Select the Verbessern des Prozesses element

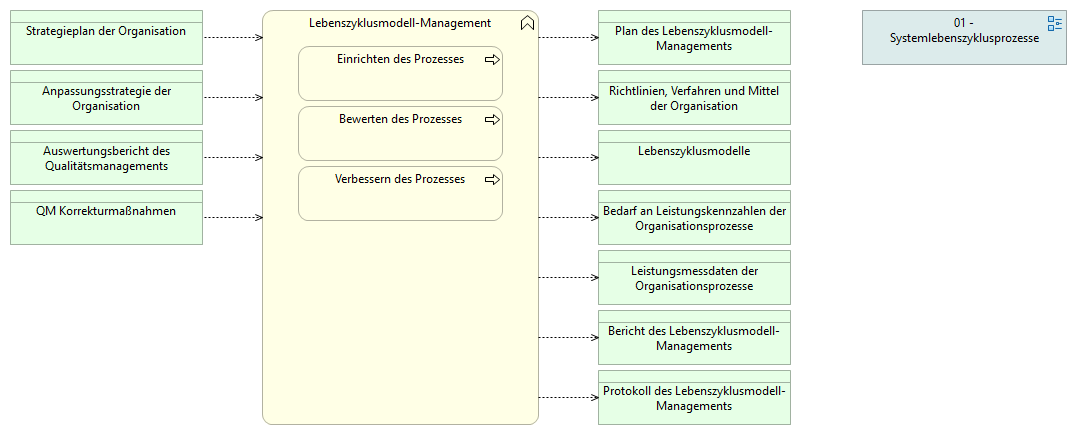coord(400,193)
